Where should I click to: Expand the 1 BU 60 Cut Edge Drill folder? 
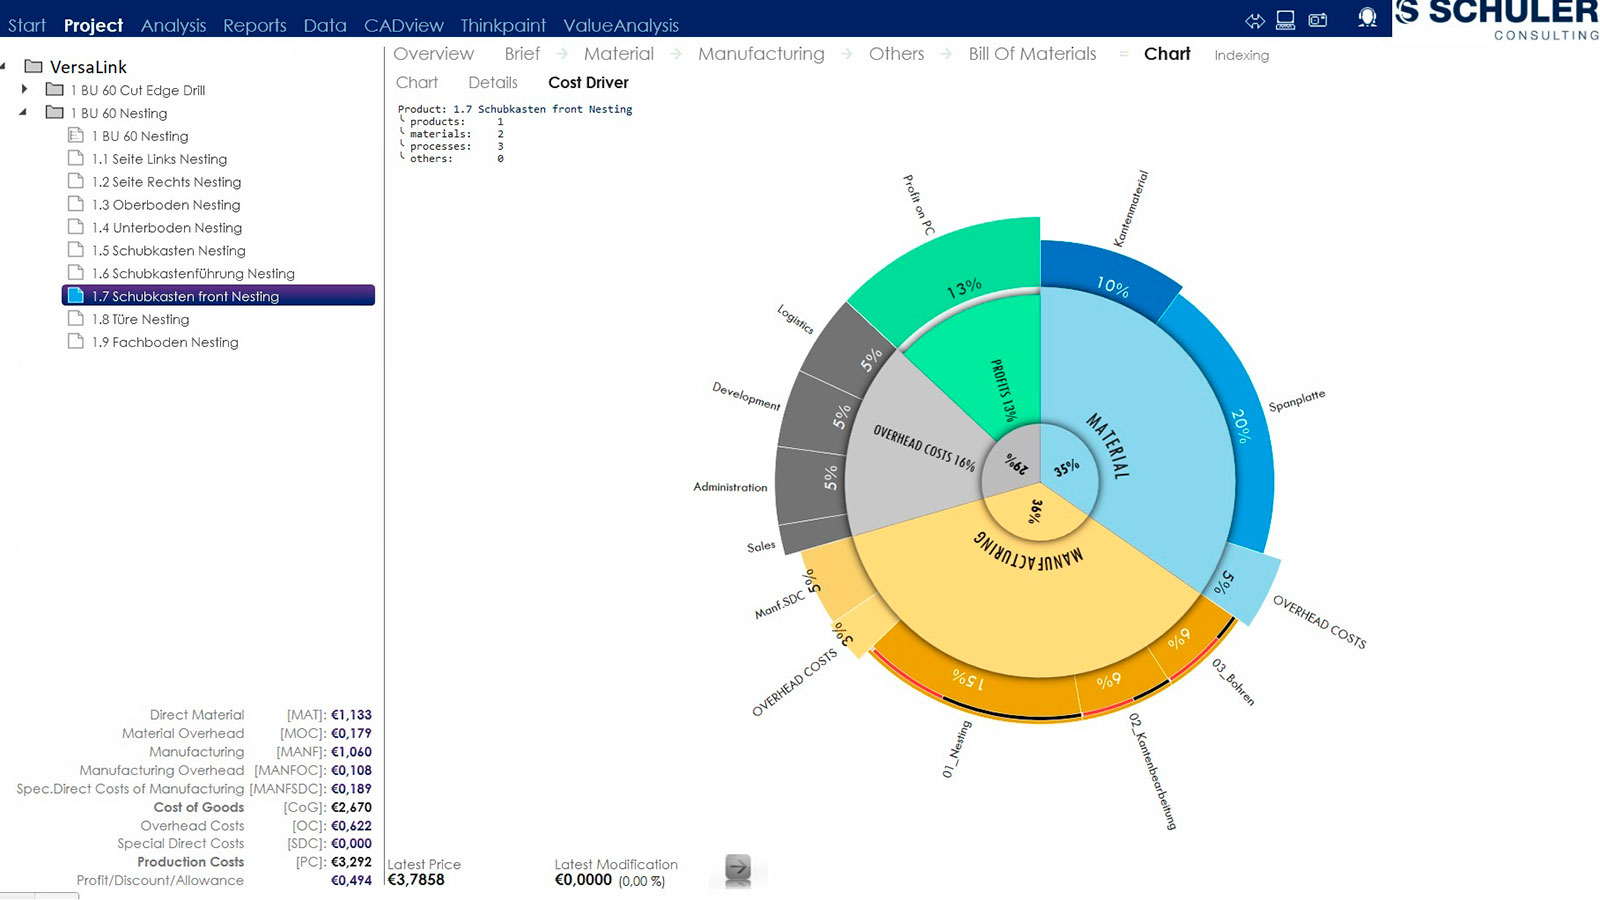pos(25,89)
